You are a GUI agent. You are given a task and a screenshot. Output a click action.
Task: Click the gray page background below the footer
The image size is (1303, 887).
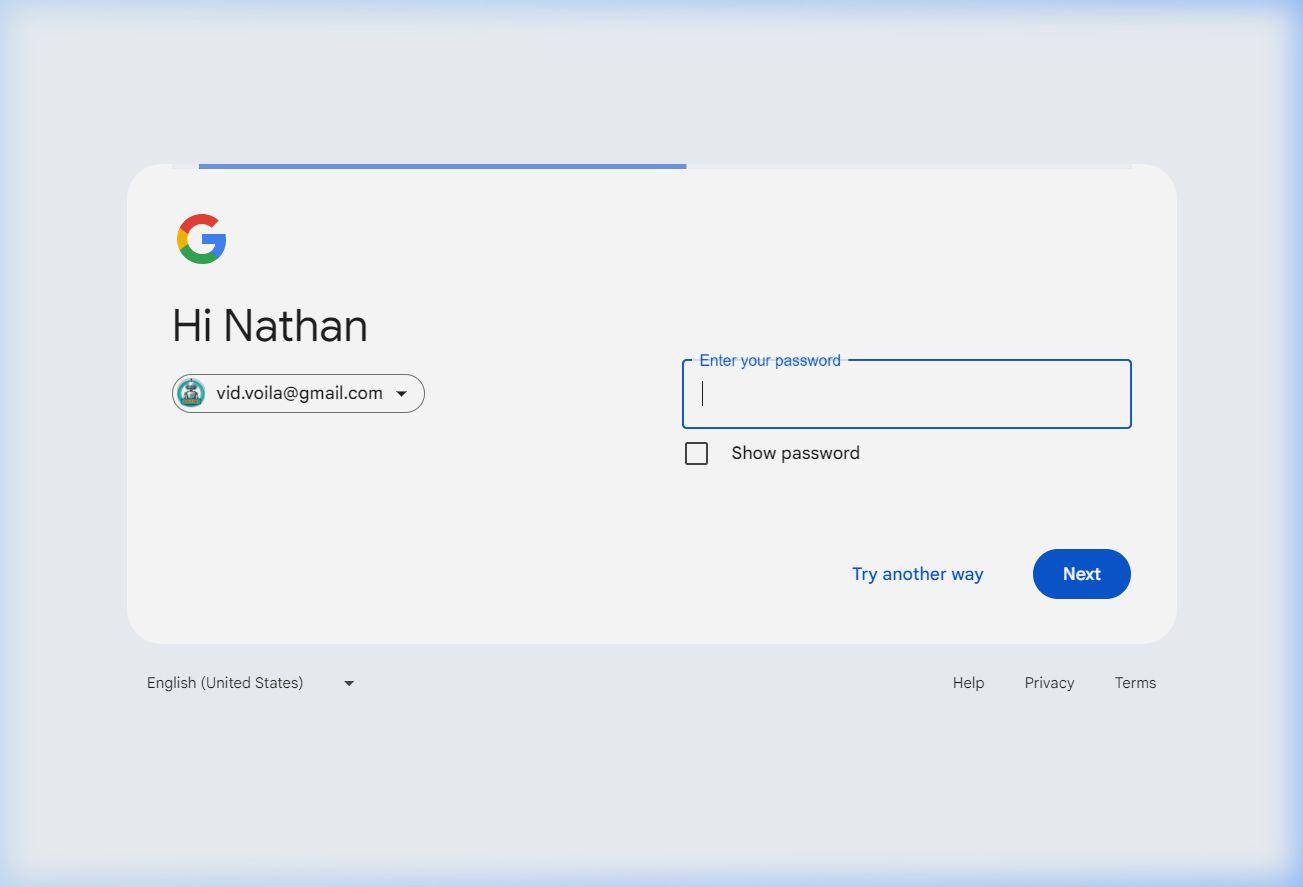tap(650, 790)
